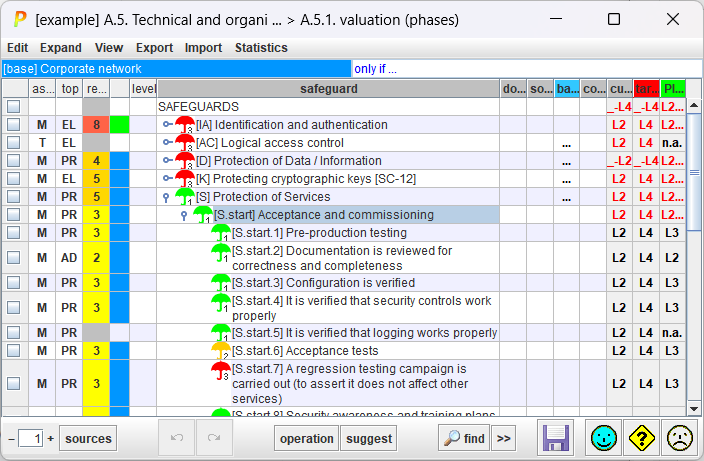Click the green umbrella icon of Protection of Services
Viewport: 704px width, 461px height.
click(185, 197)
